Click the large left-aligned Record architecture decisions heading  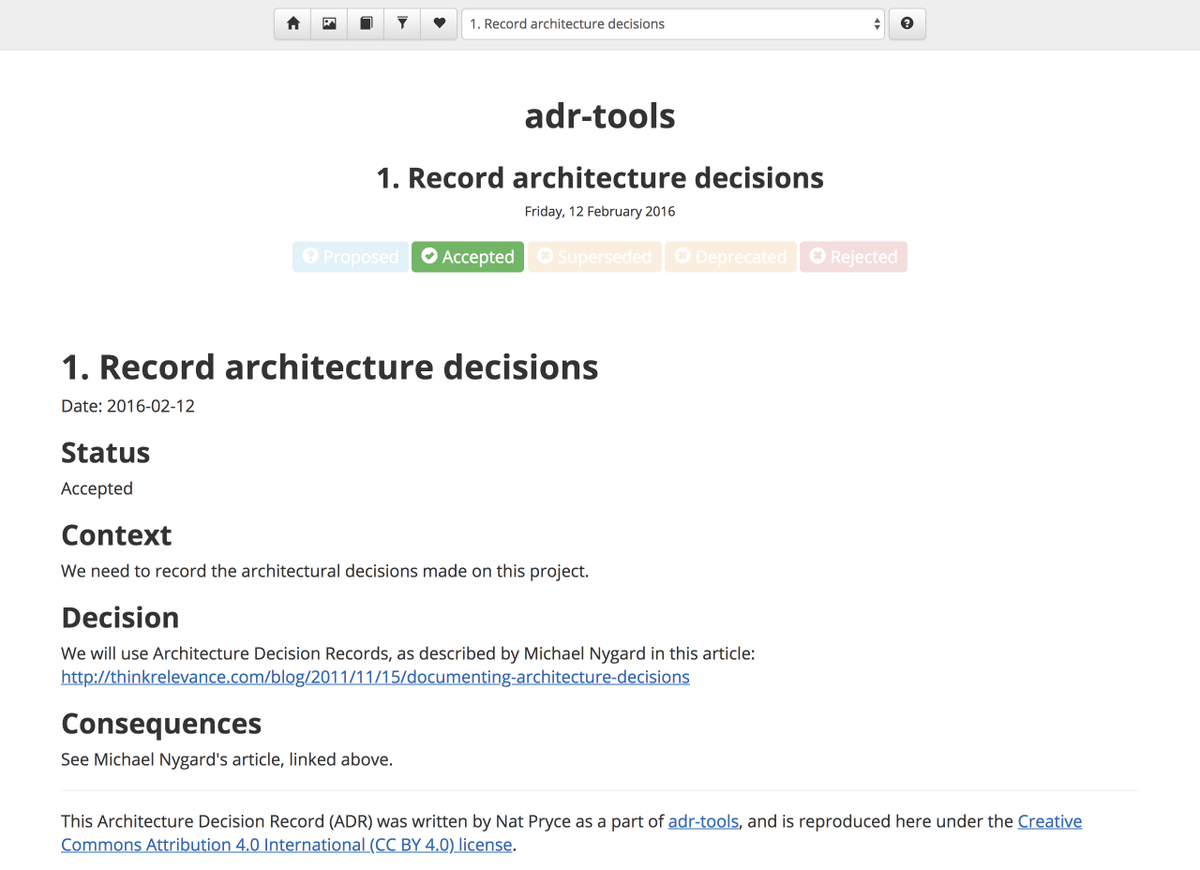[330, 367]
